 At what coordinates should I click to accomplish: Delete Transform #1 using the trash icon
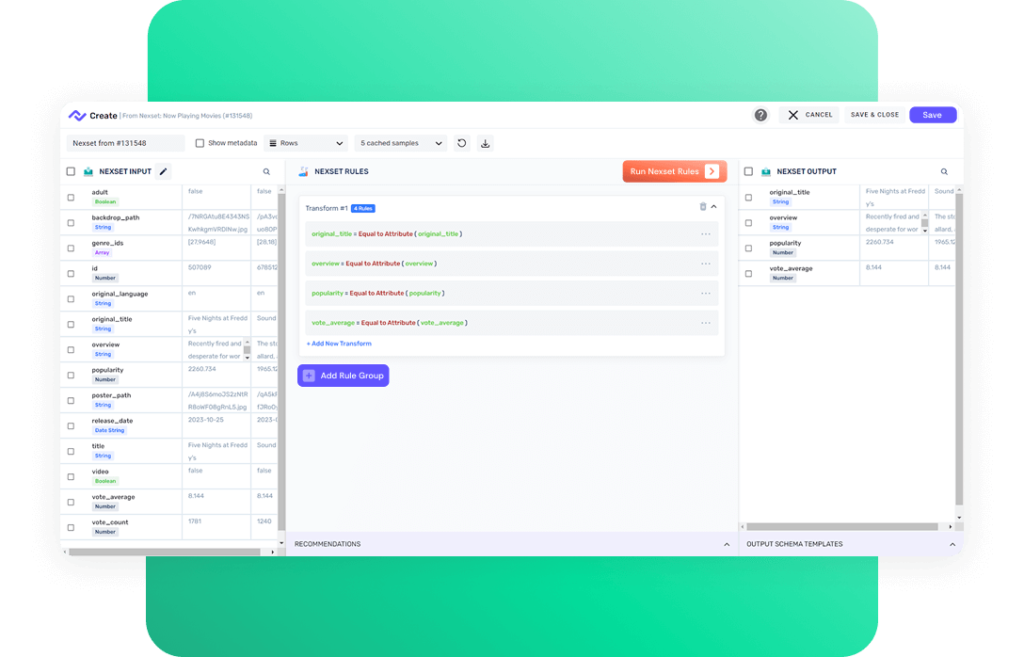click(x=702, y=207)
